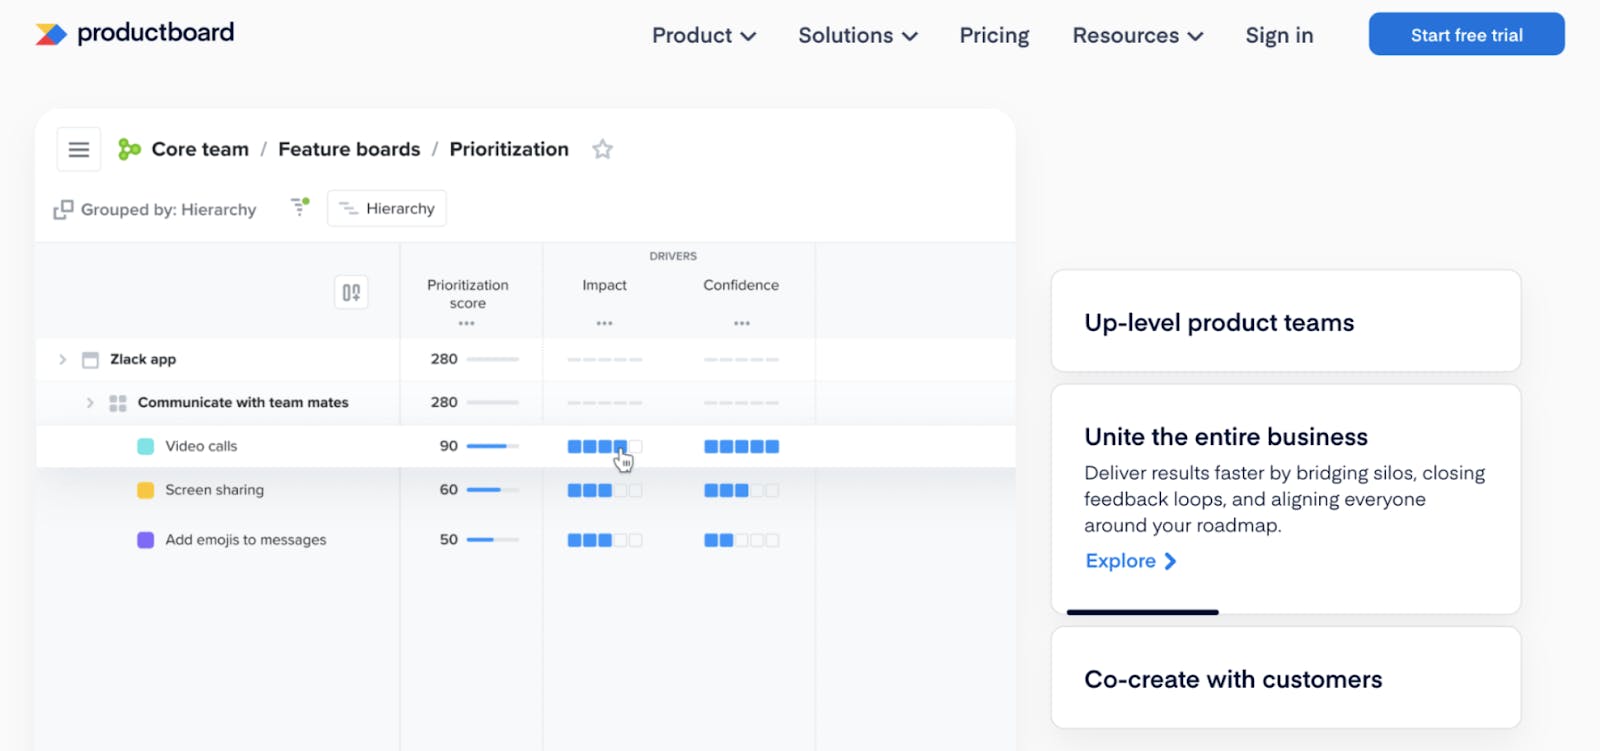Click Sign in

pos(1279,35)
